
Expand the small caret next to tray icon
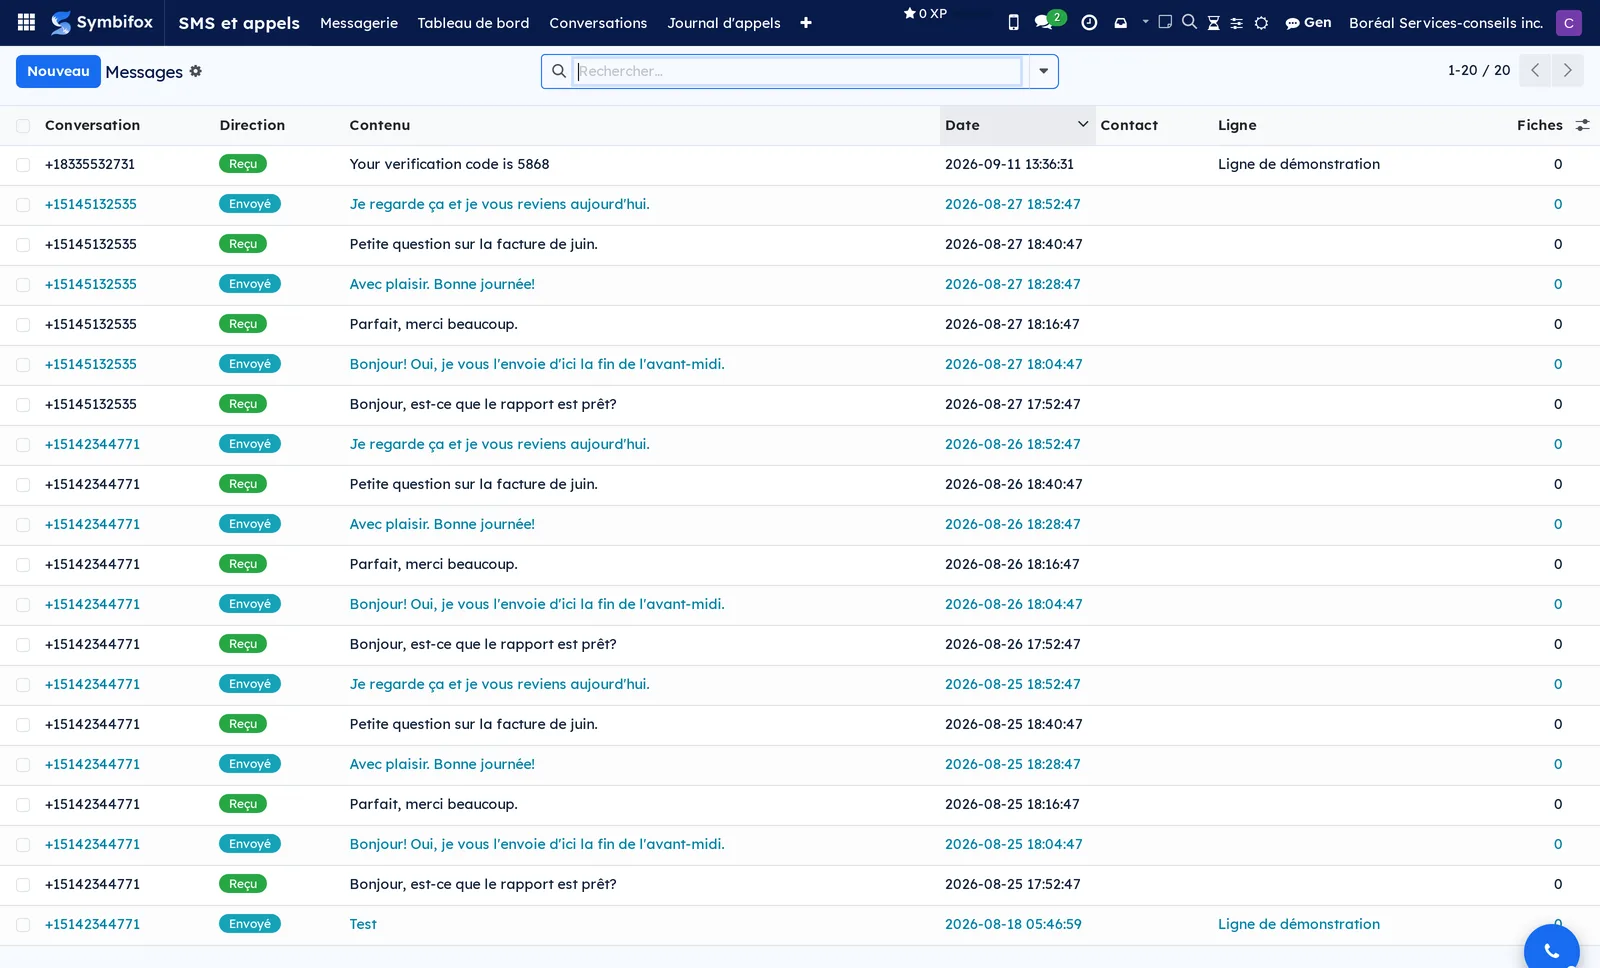[x=1145, y=21]
